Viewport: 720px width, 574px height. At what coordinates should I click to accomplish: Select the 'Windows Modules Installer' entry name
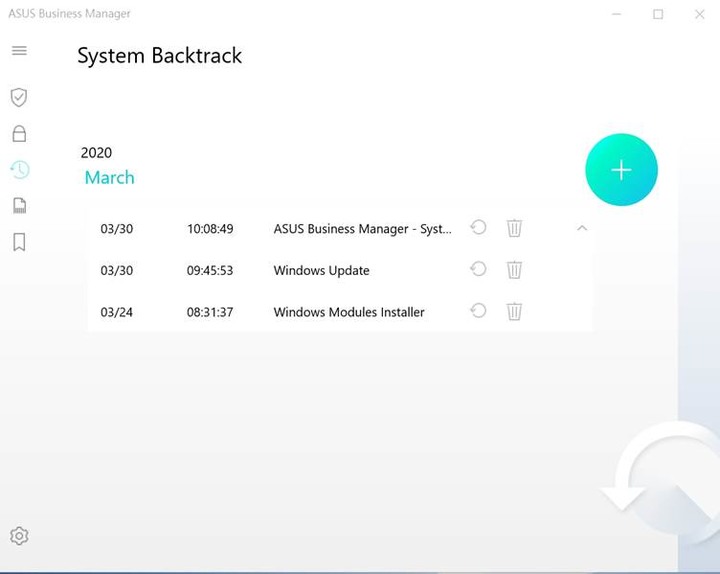[x=349, y=312]
